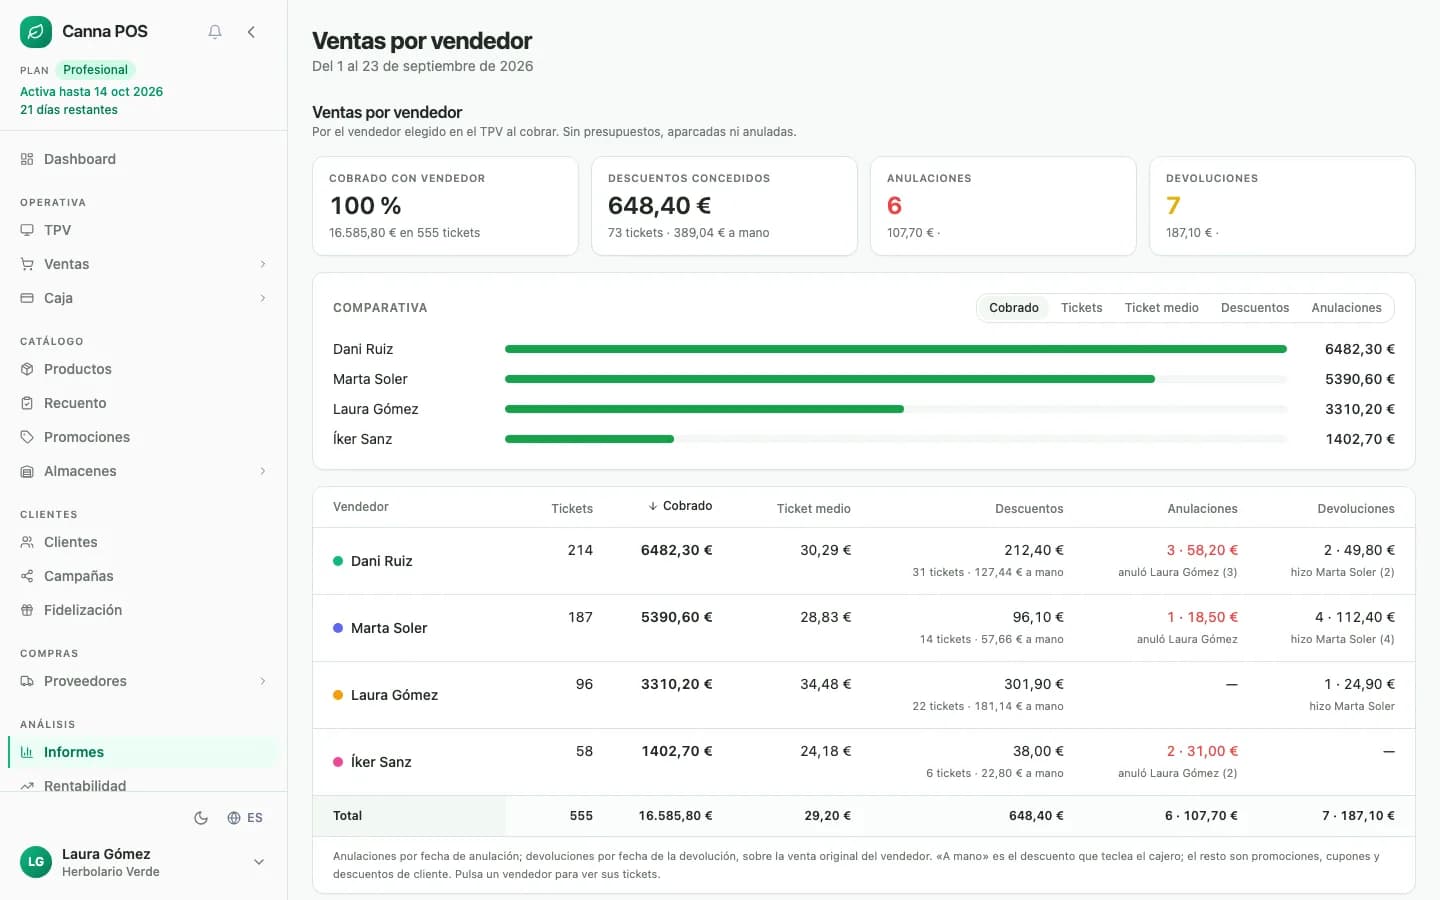Click the Descuentos concedidos 648,40 € card
The image size is (1440, 900).
click(724, 206)
